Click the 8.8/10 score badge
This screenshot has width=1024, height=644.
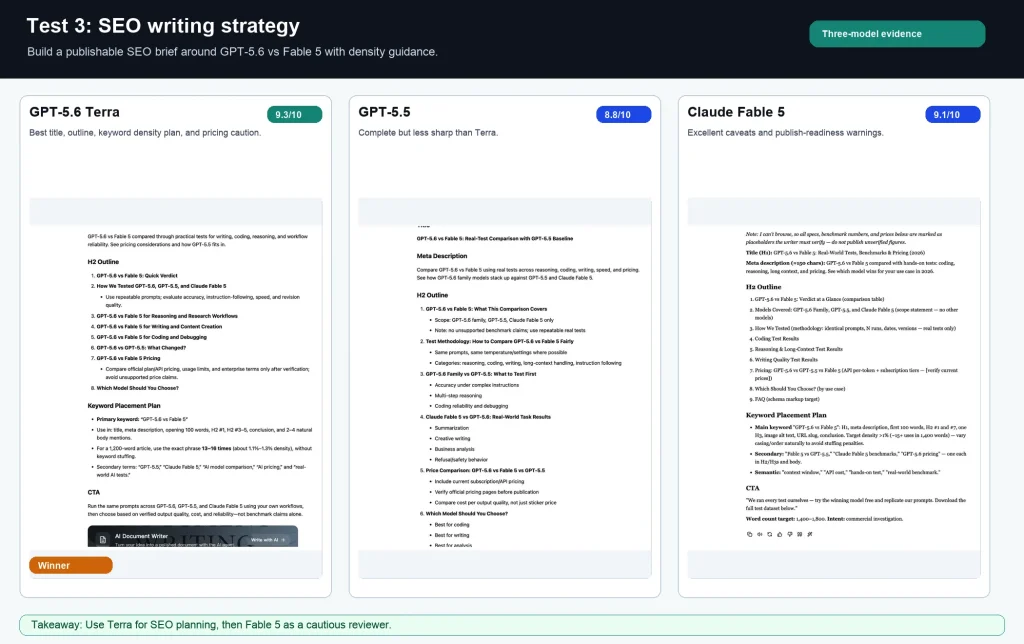pos(623,114)
